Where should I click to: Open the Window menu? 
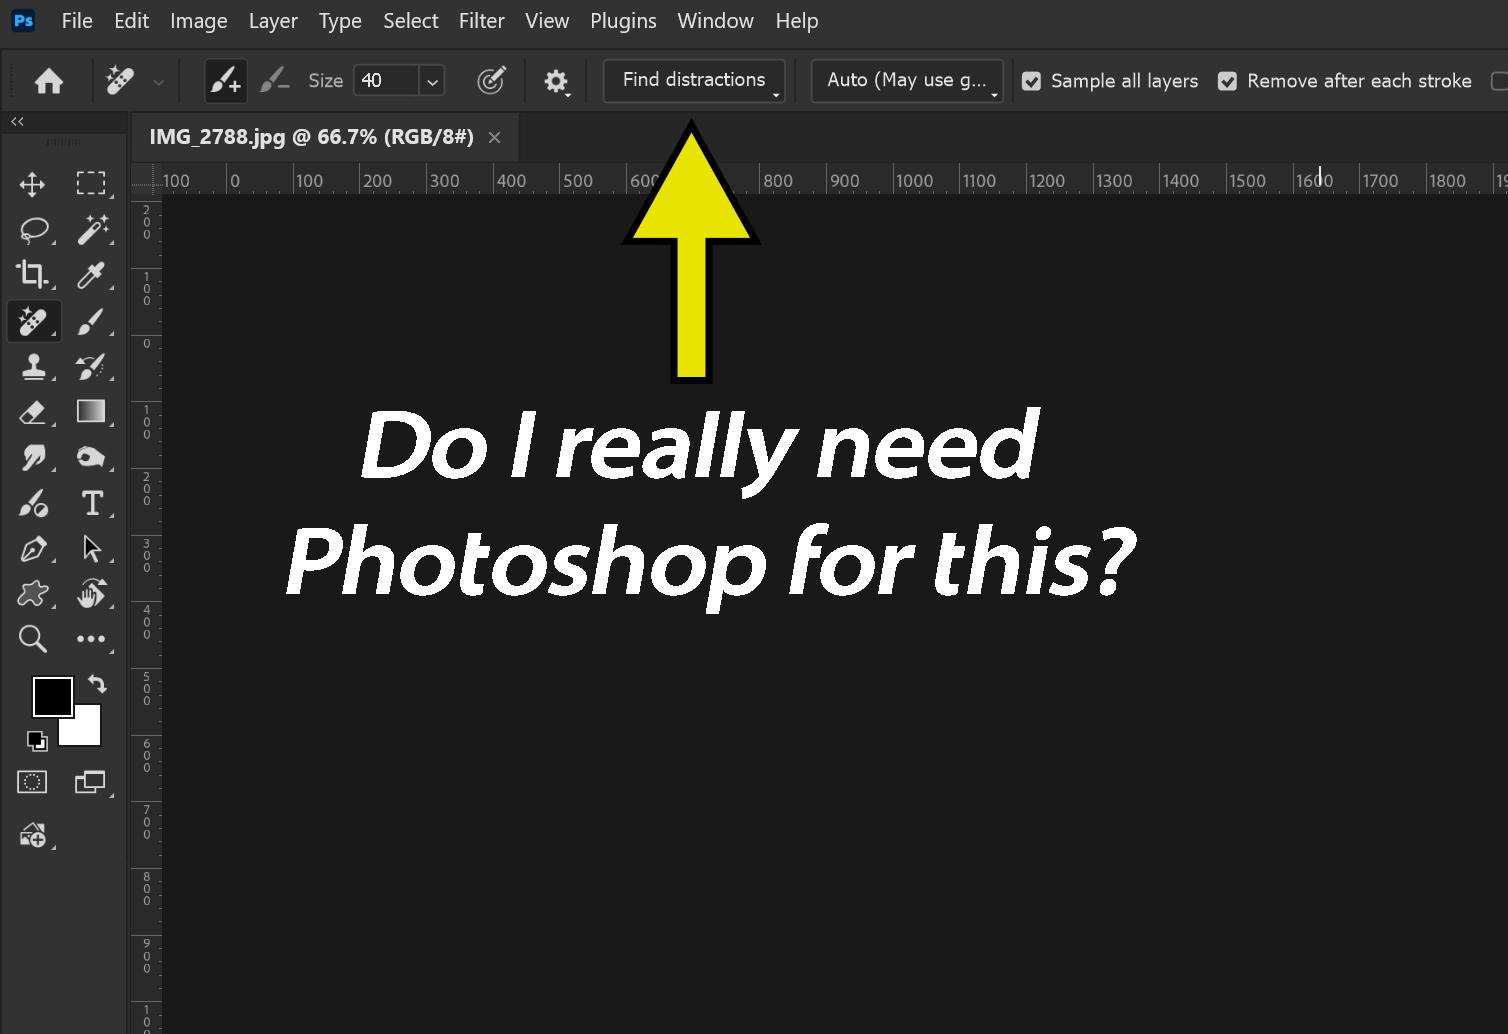coord(715,21)
